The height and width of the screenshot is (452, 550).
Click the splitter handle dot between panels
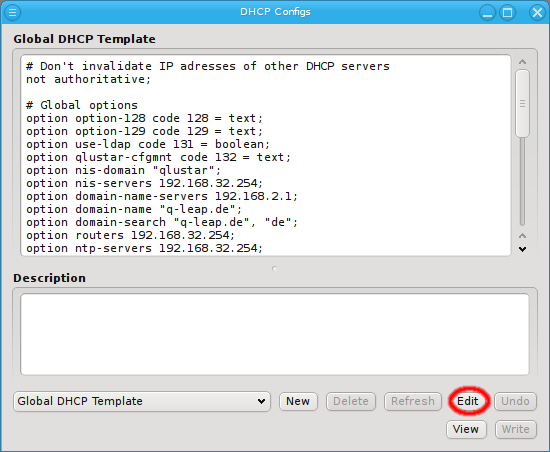tap(275, 269)
